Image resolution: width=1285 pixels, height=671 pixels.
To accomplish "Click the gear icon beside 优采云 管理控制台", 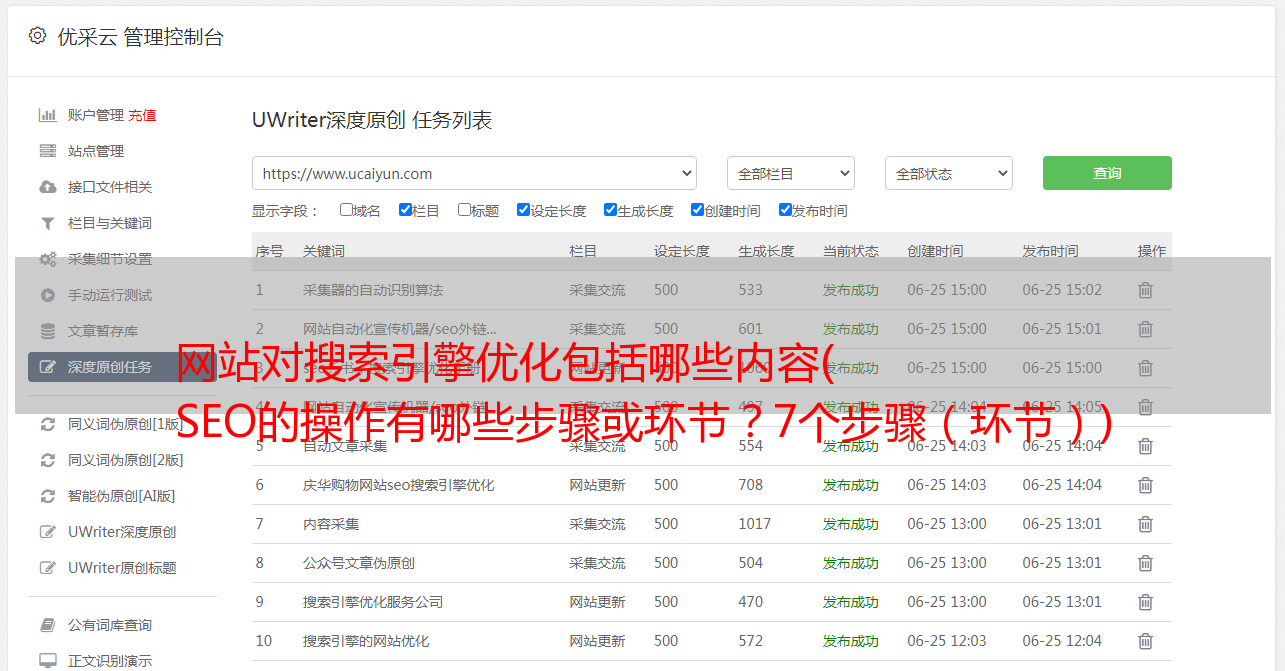I will [x=37, y=36].
